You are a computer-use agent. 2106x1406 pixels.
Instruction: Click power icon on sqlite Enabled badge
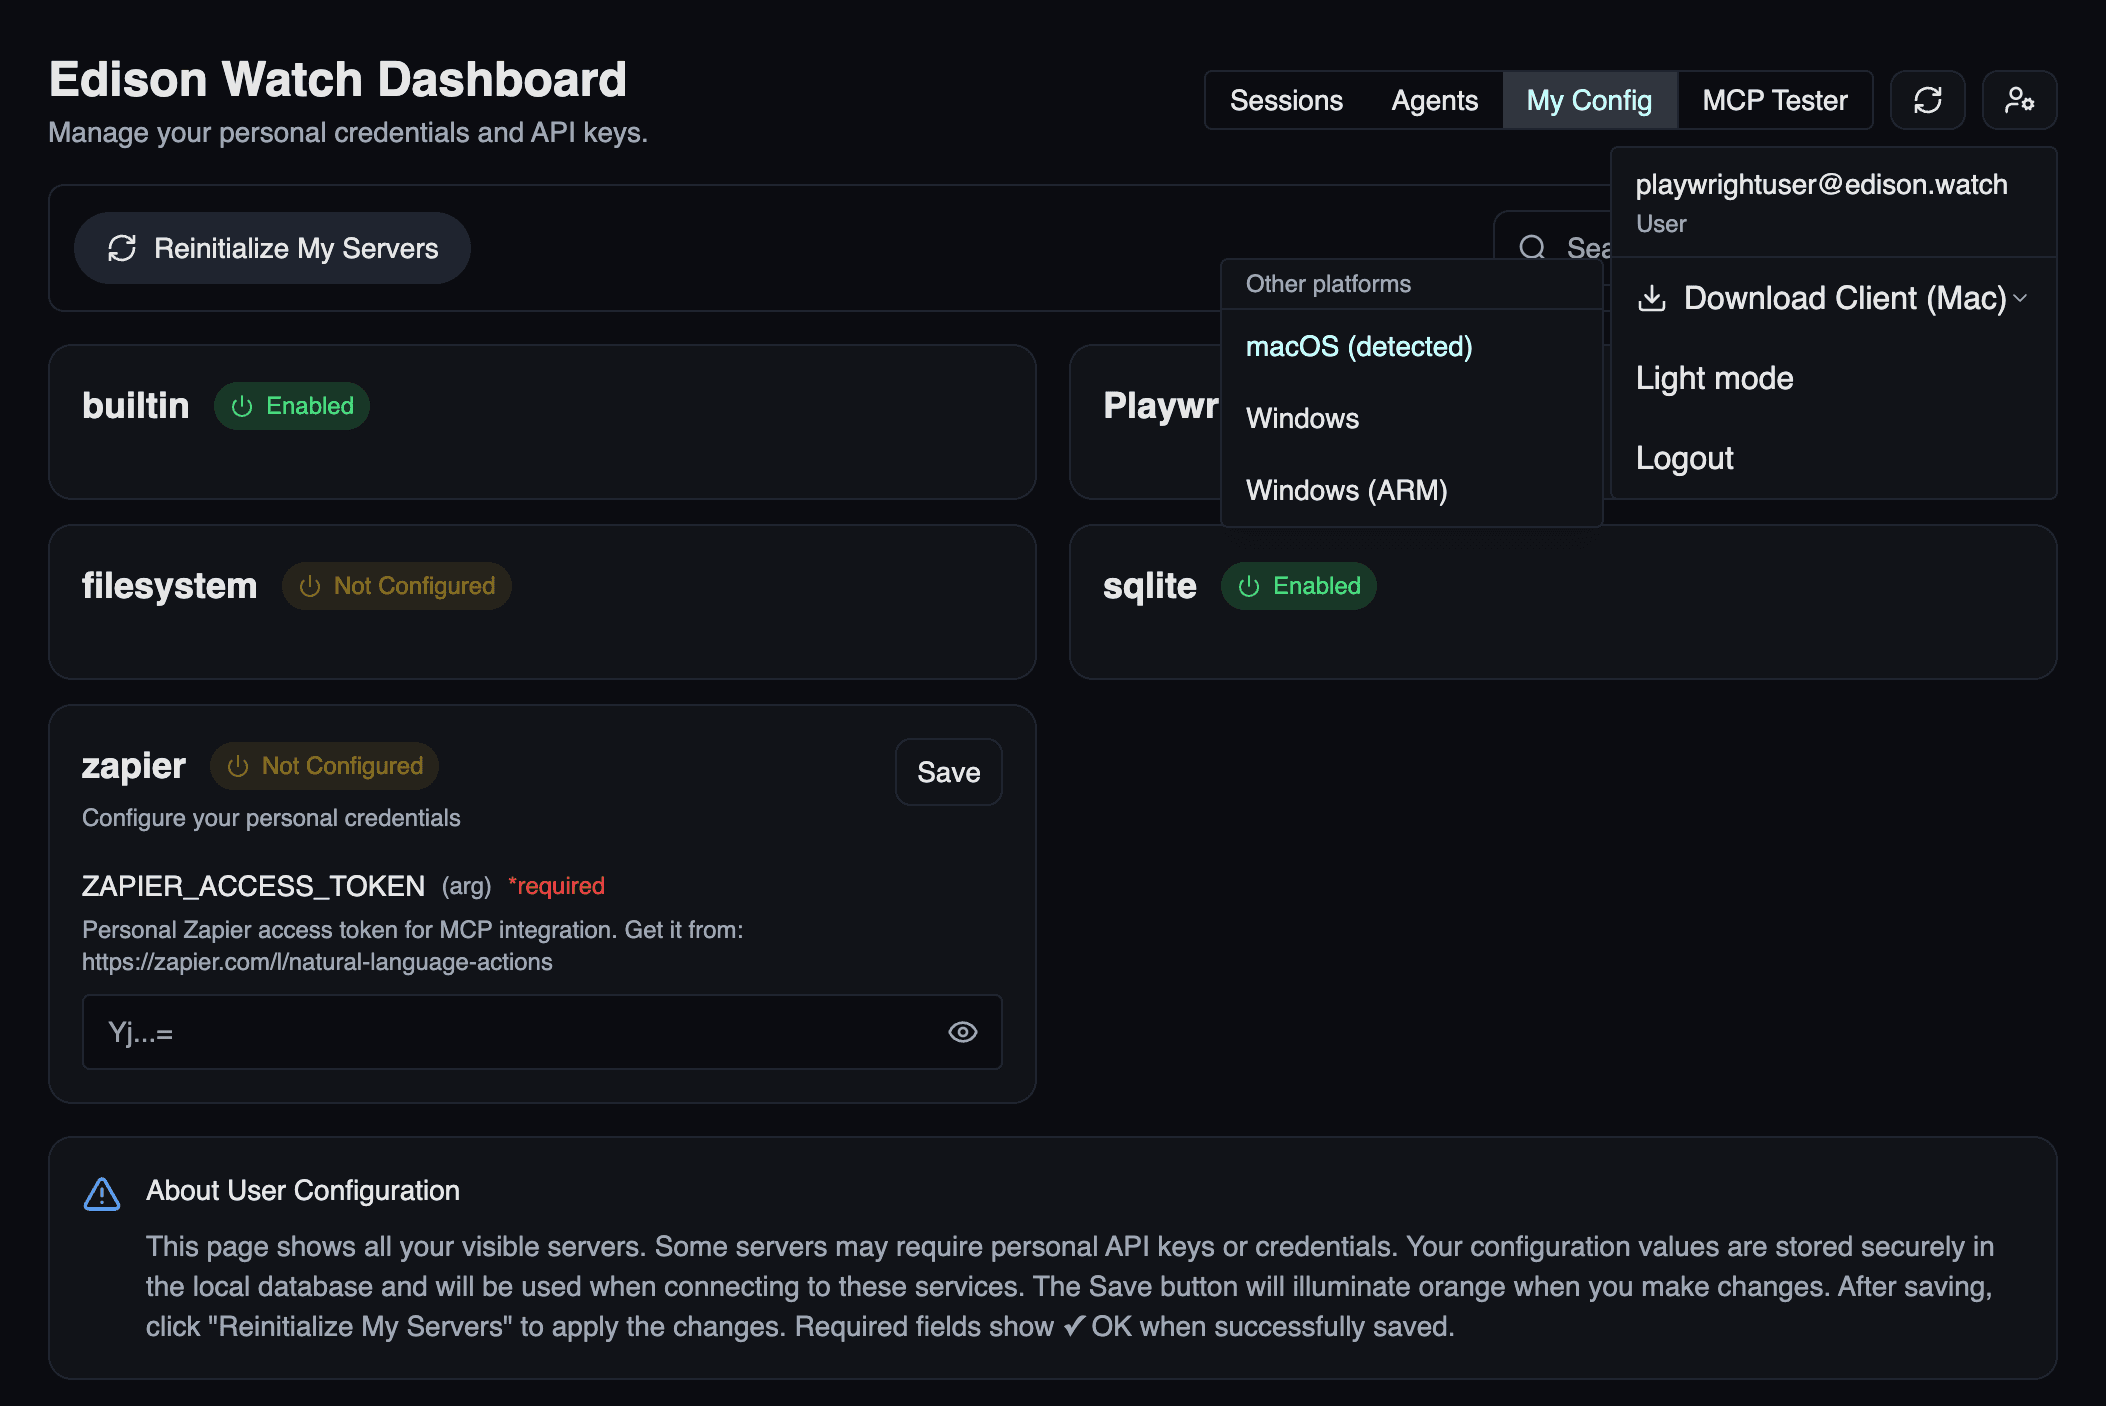(1249, 586)
